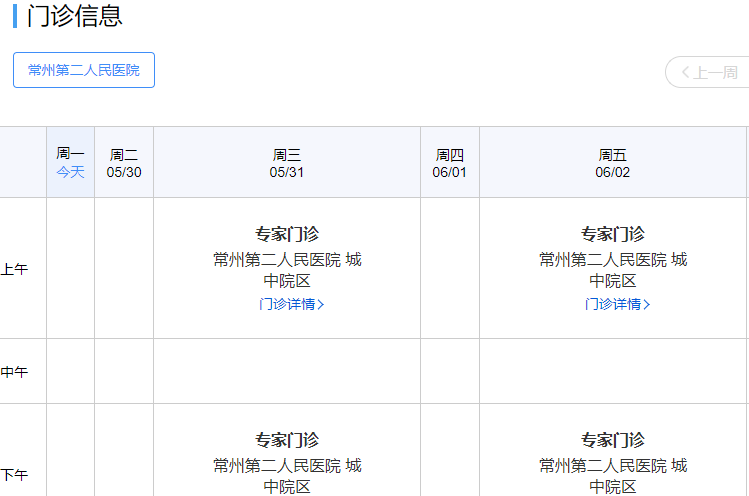This screenshot has height=496, width=749.
Task: Select the 周三 05/31 column header
Action: [286, 162]
